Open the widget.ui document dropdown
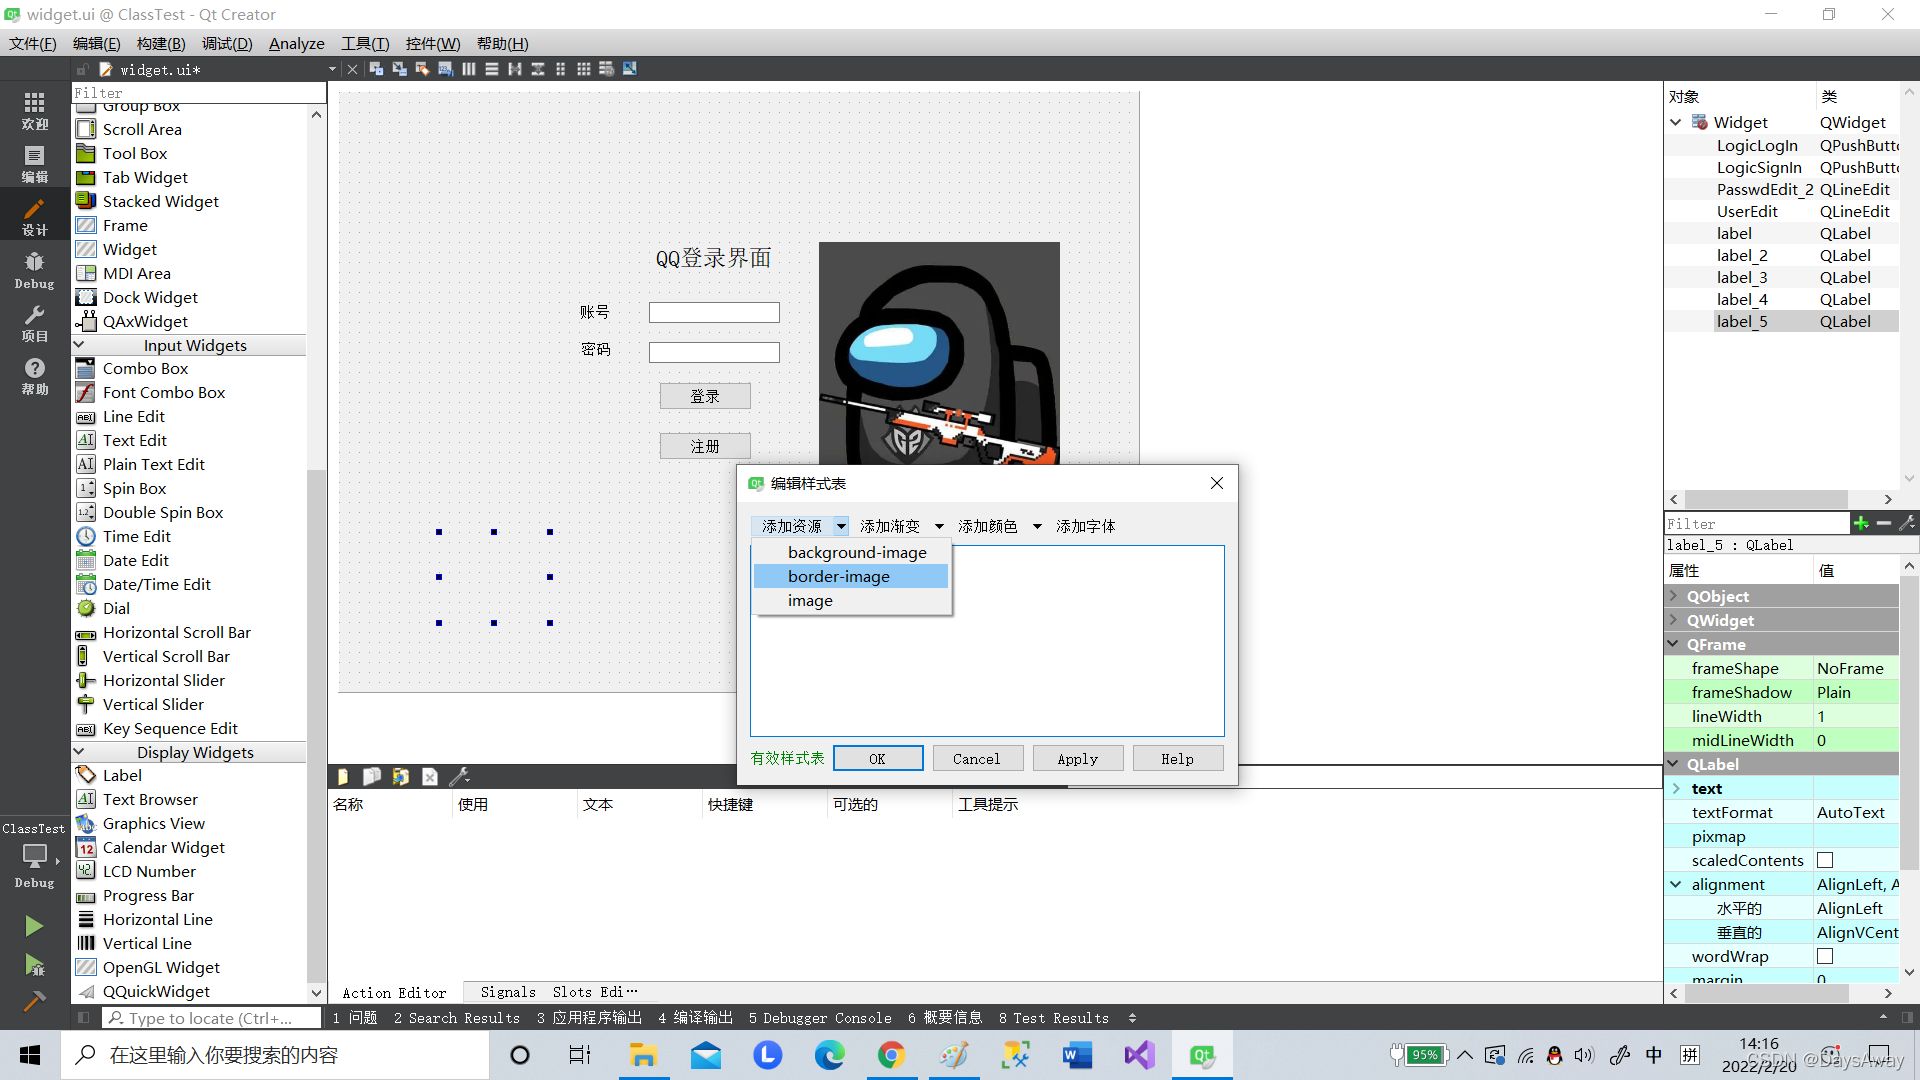 coord(332,69)
